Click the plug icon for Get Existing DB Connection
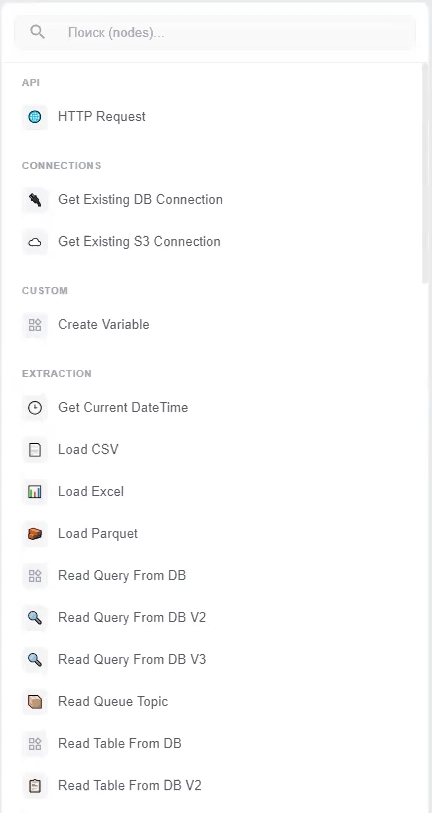 pyautogui.click(x=35, y=200)
